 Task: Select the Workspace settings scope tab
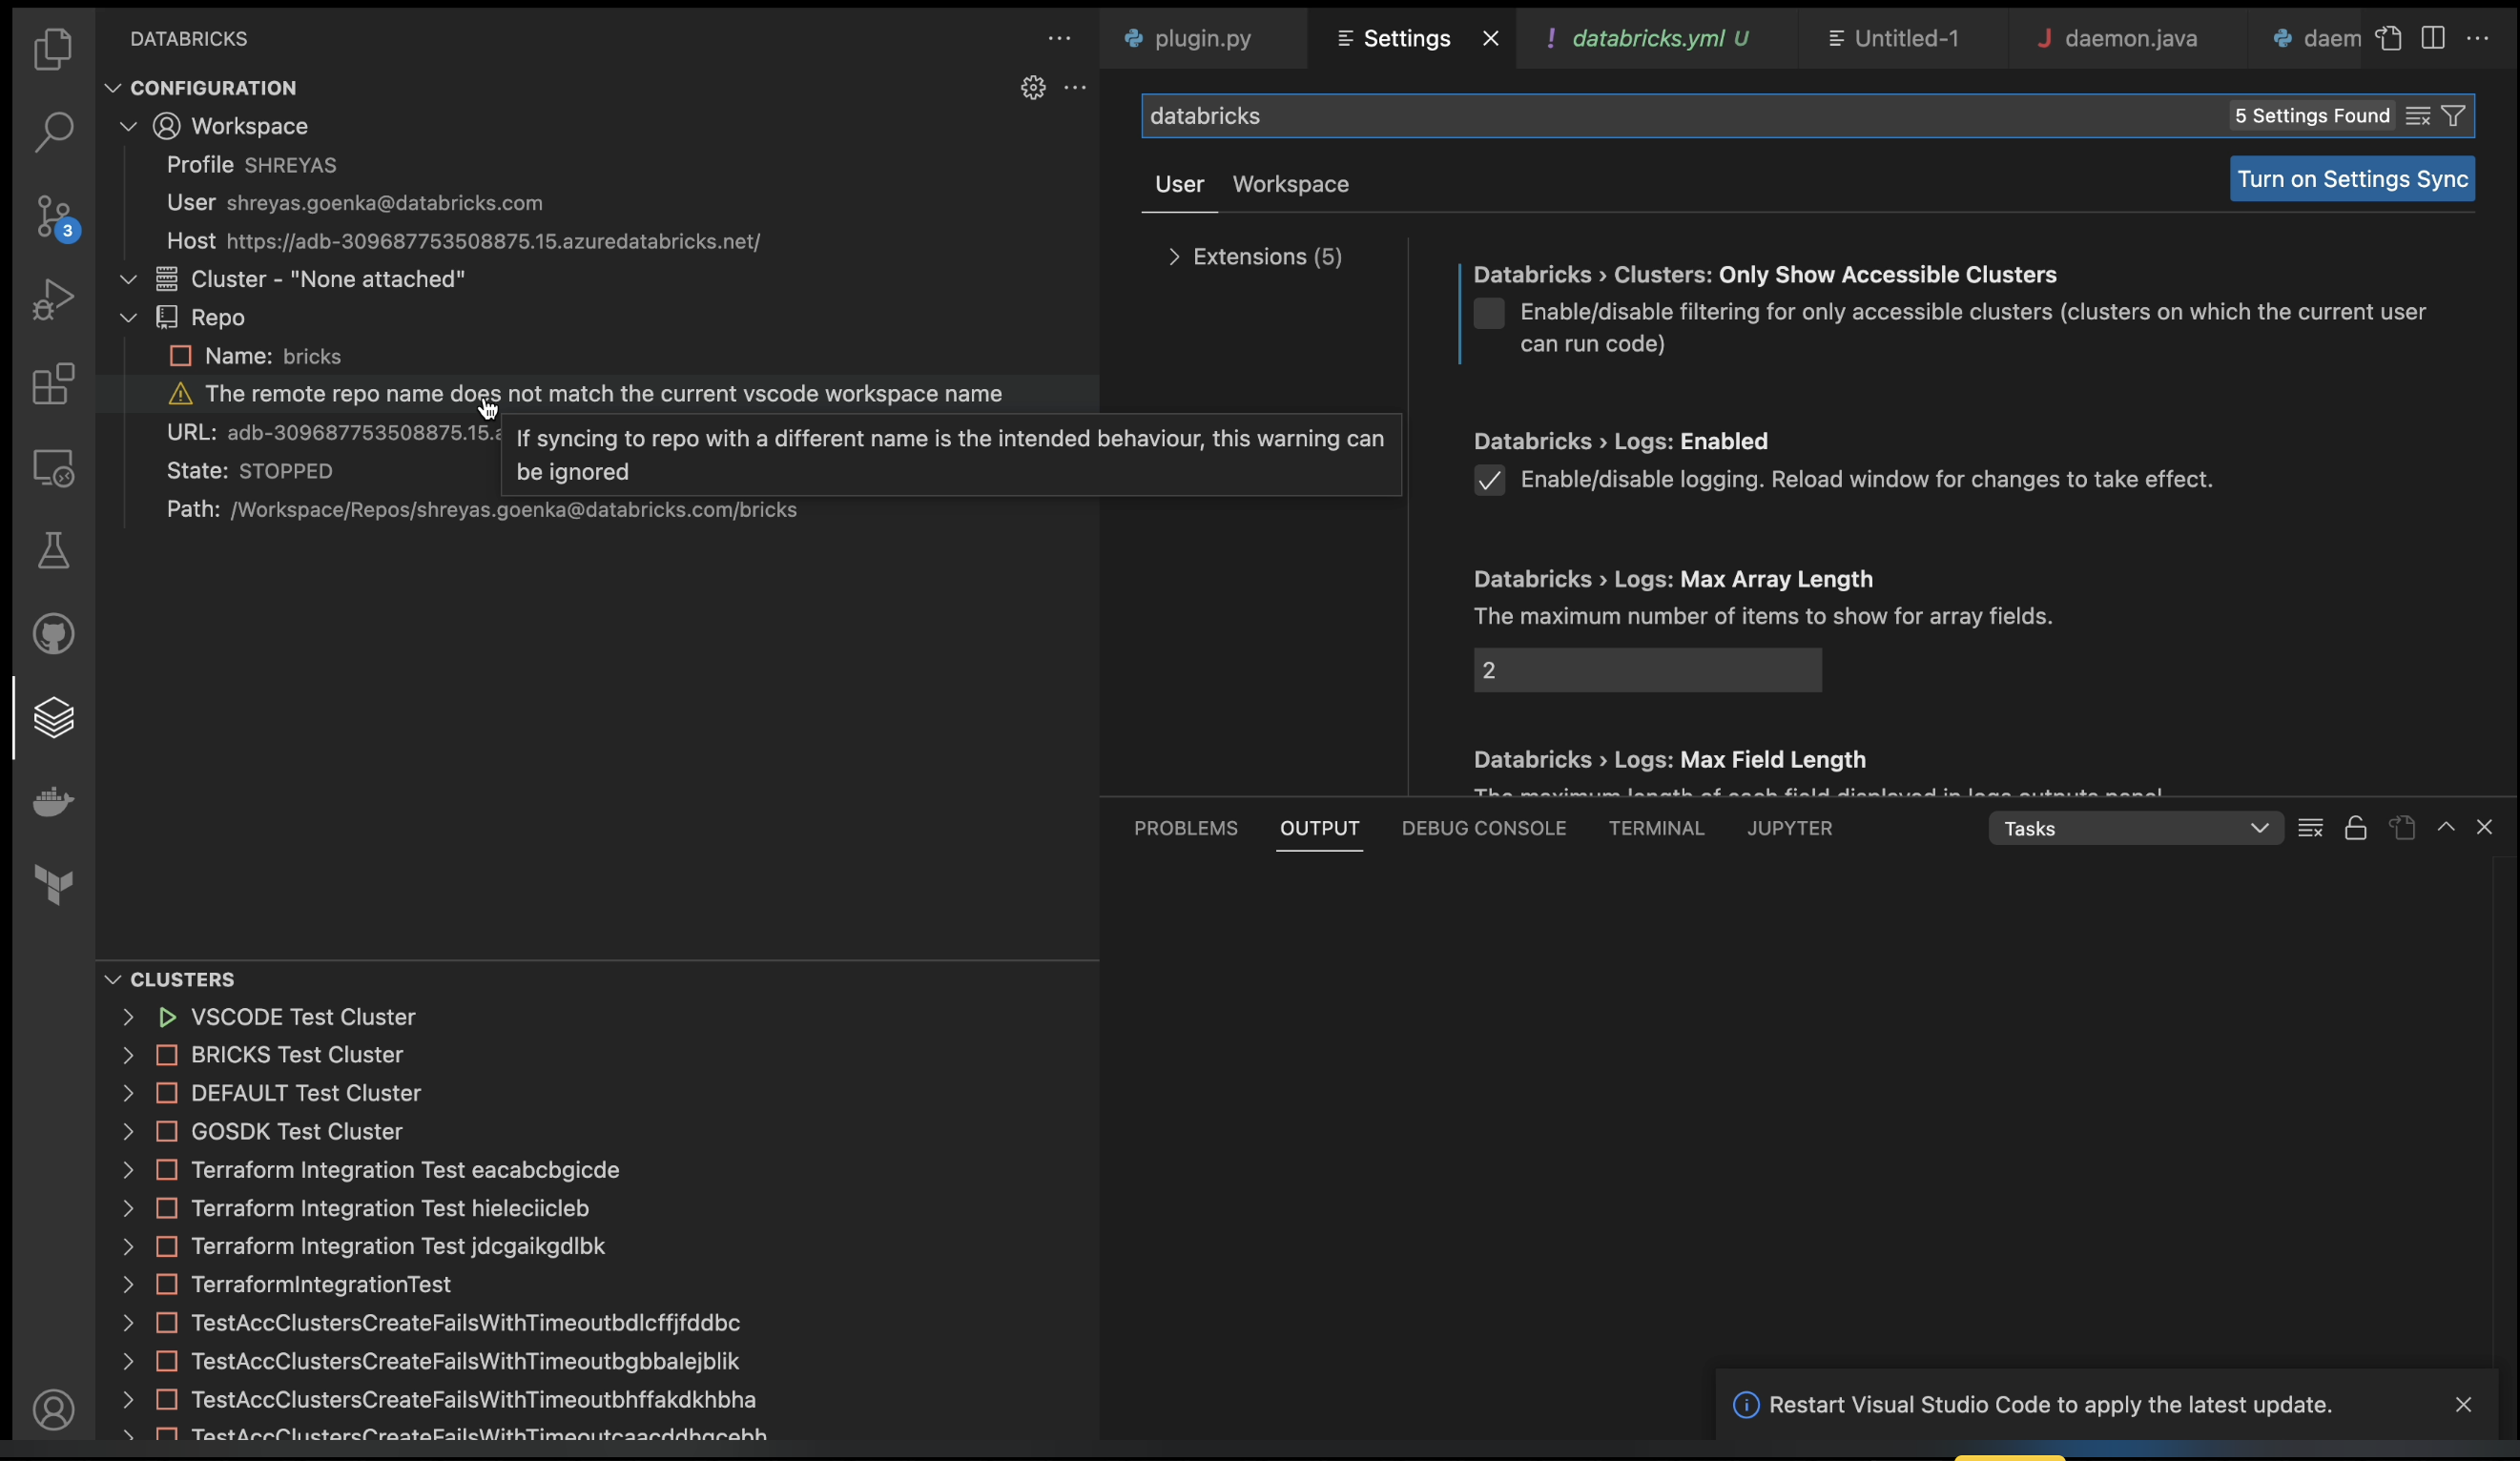coord(1290,184)
